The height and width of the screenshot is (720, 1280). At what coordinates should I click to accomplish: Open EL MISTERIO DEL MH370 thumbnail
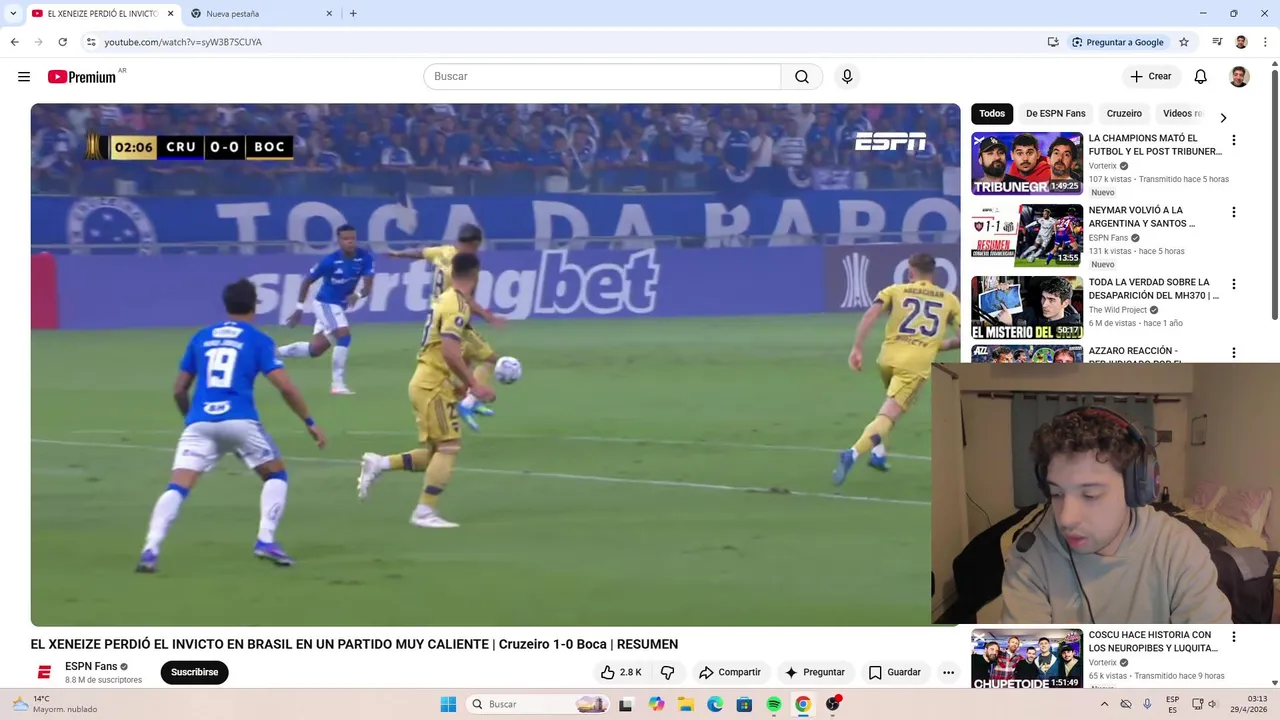[1027, 307]
